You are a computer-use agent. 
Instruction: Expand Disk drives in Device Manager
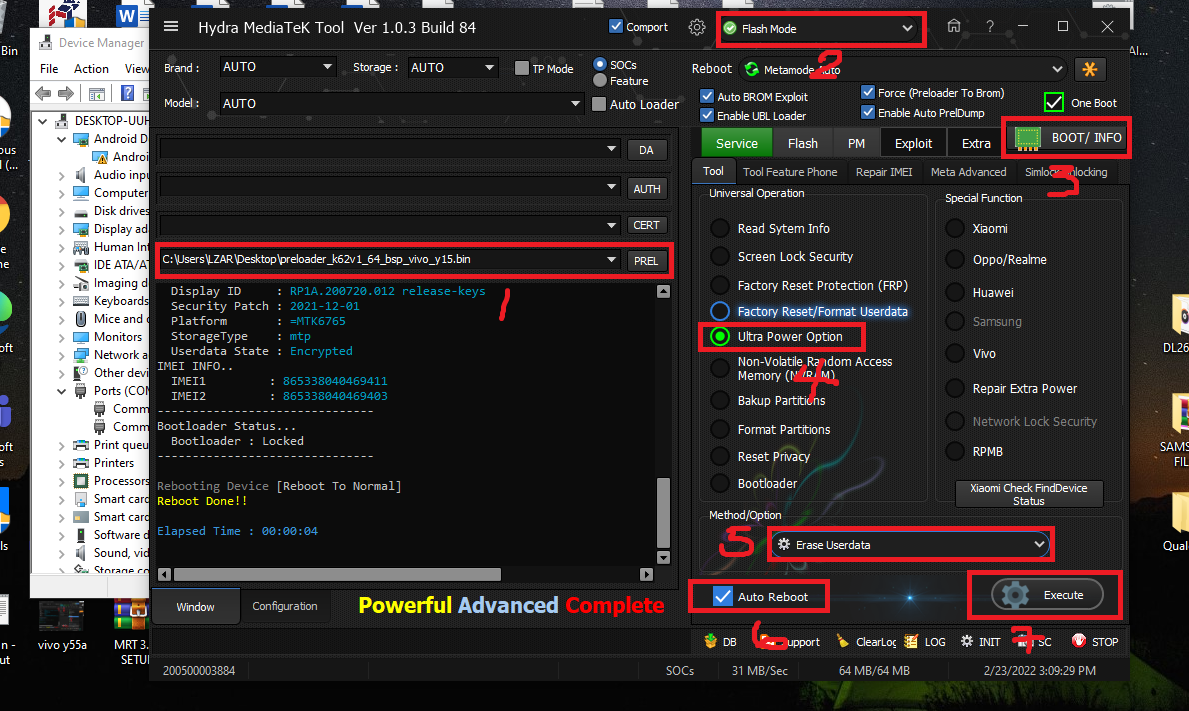click(x=61, y=211)
